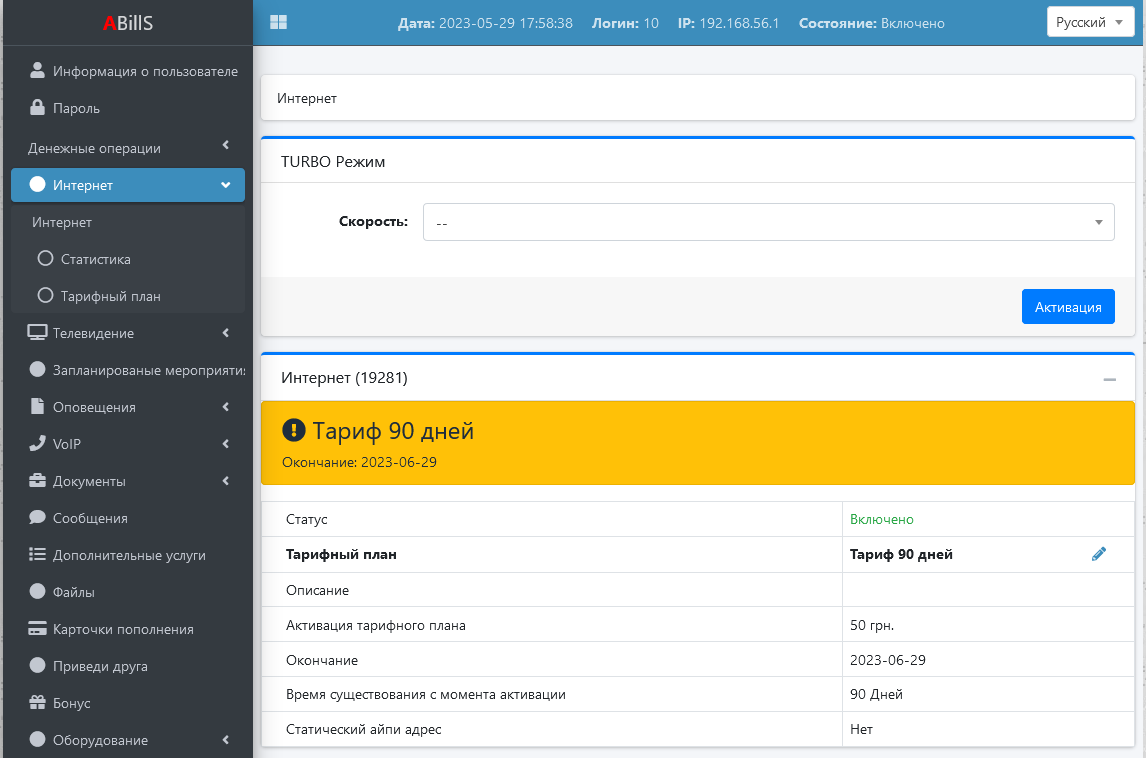The image size is (1146, 758).
Task: Select the Статистика submenu item
Action: 95,259
